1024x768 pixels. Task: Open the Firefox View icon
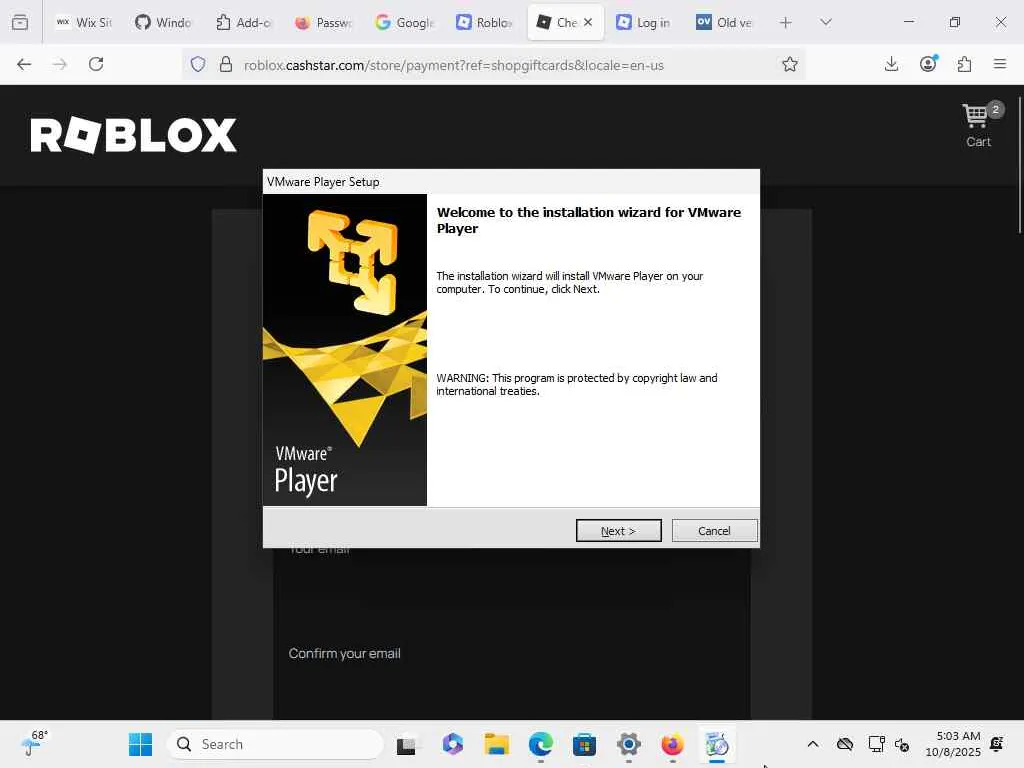[20, 22]
